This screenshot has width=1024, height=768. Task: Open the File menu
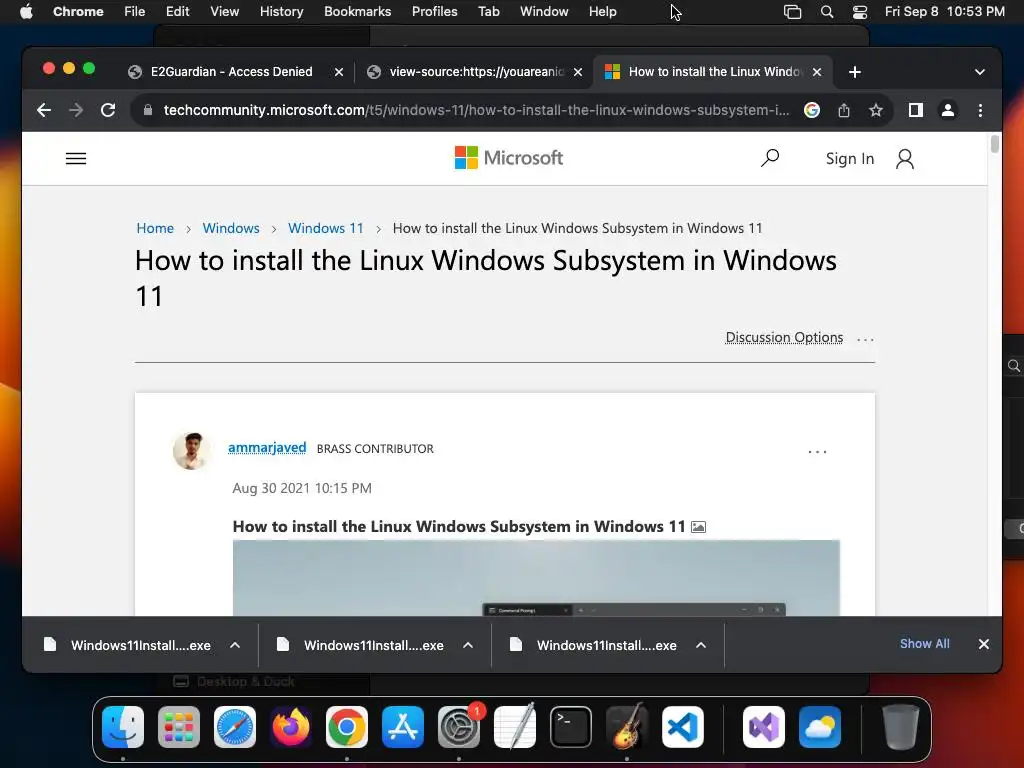(x=135, y=12)
